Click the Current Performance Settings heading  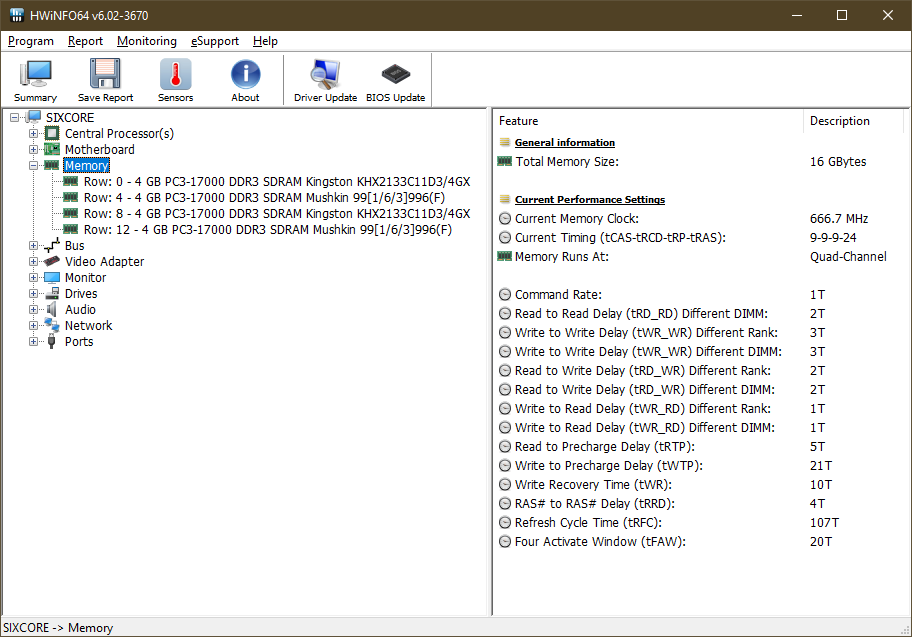point(590,200)
